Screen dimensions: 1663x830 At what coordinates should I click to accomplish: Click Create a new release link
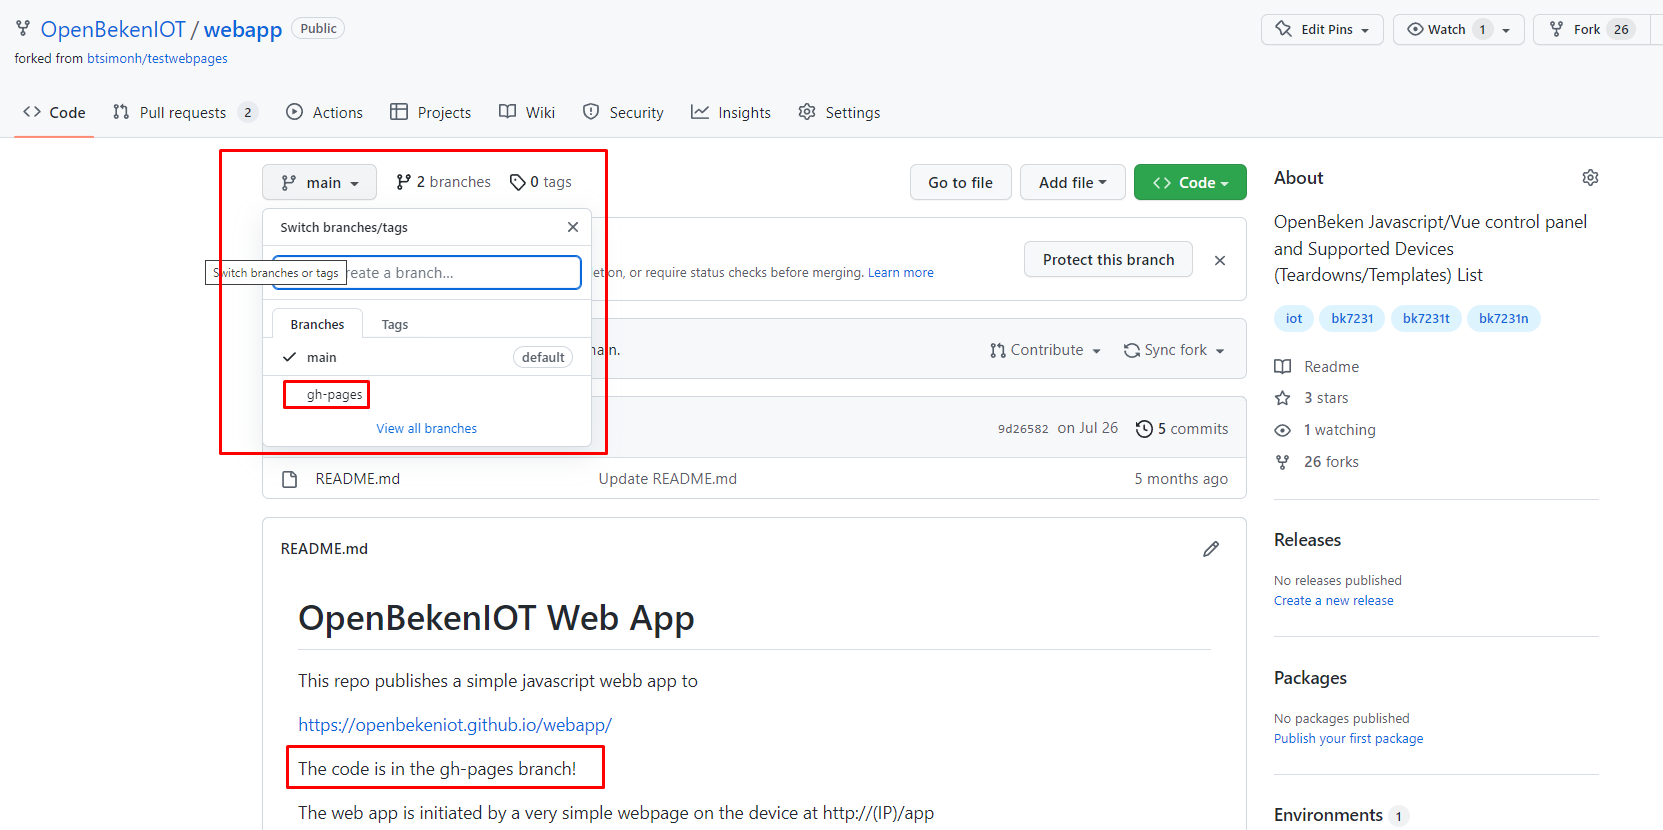point(1333,600)
